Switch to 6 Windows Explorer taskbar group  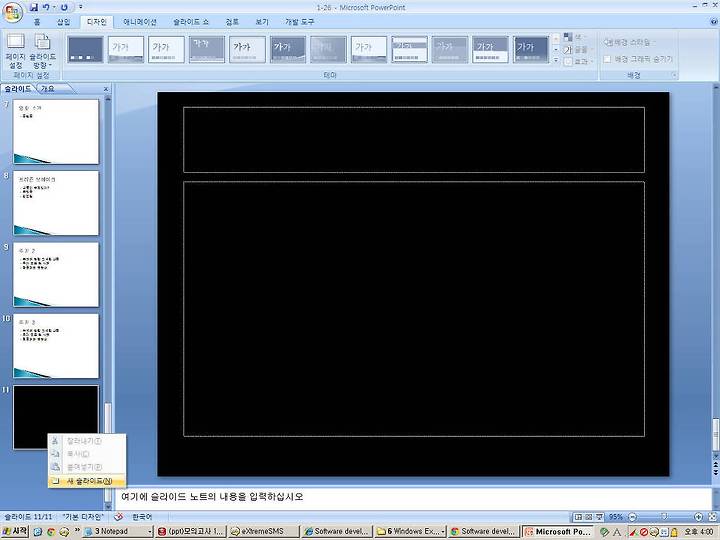click(410, 531)
